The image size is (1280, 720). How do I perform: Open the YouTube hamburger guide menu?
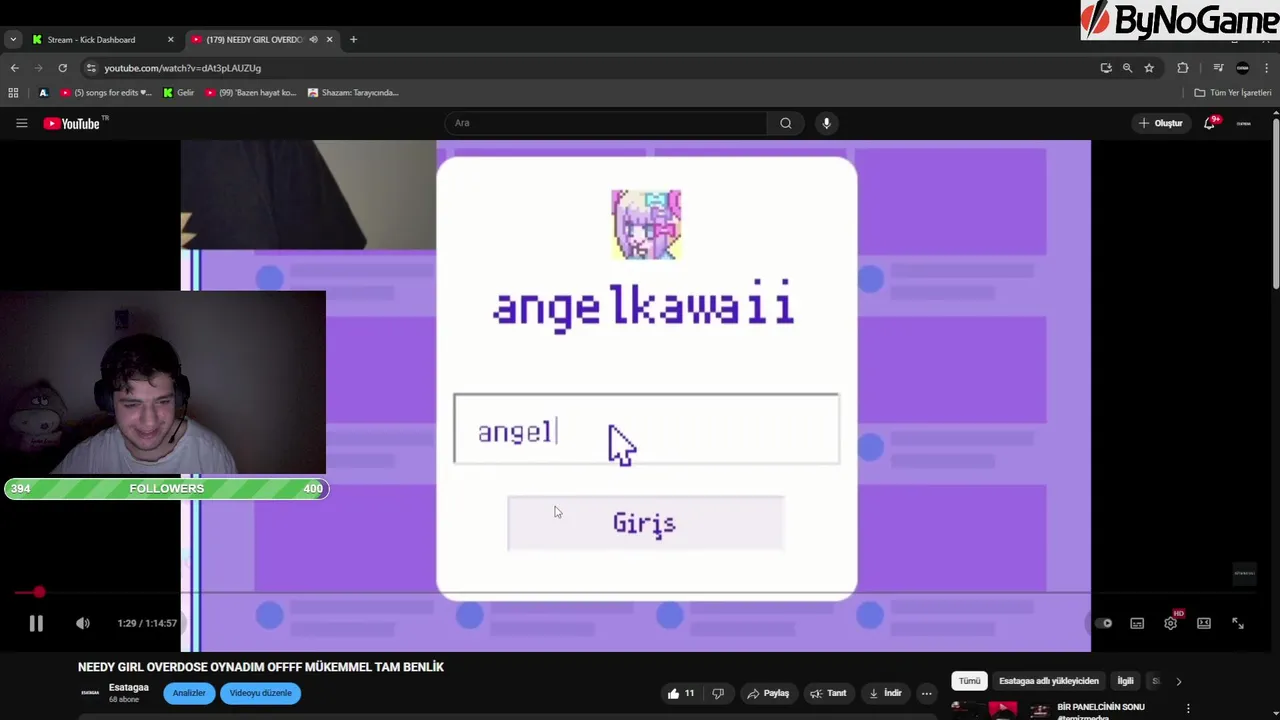[x=21, y=123]
